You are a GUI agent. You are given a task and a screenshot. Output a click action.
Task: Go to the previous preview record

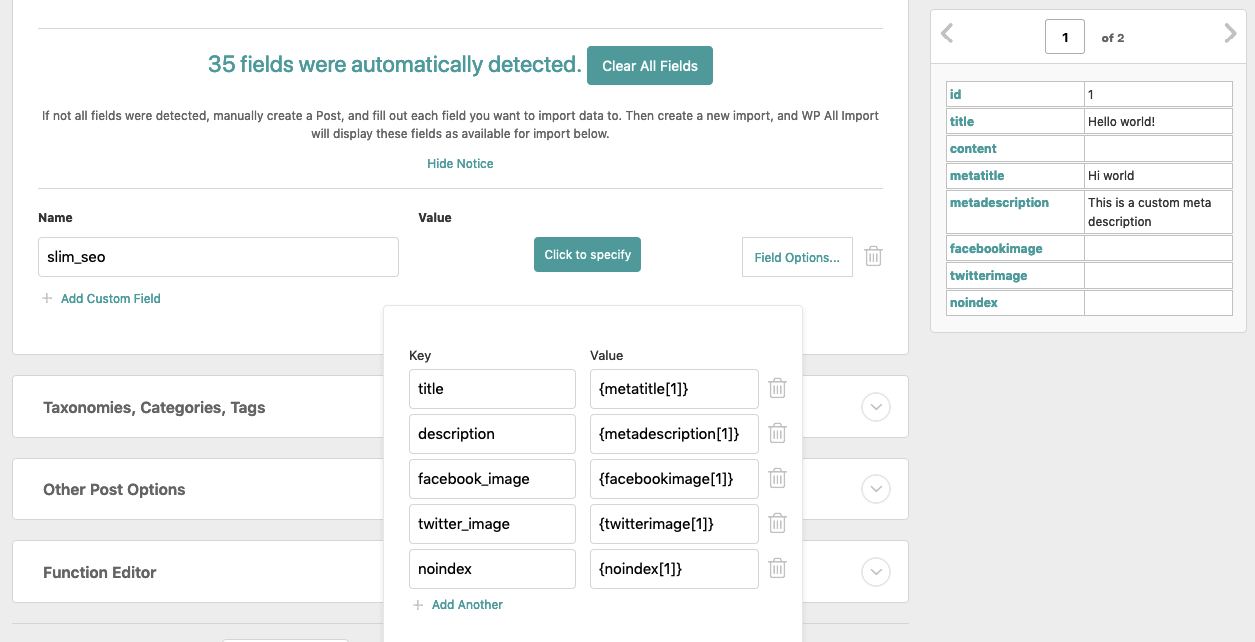946,34
